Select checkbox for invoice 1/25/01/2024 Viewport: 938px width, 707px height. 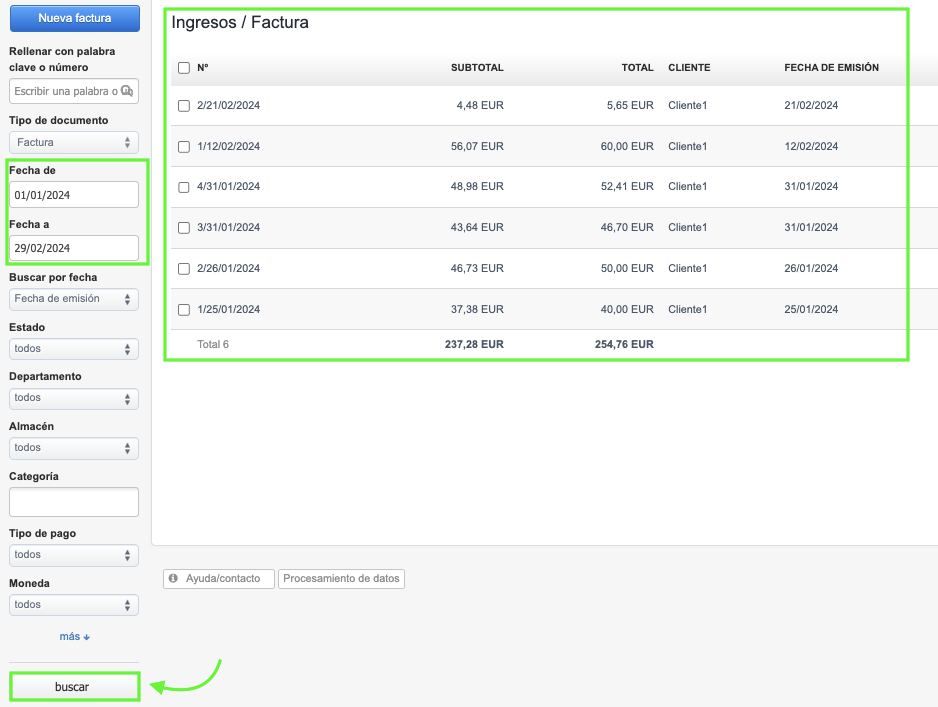(183, 310)
